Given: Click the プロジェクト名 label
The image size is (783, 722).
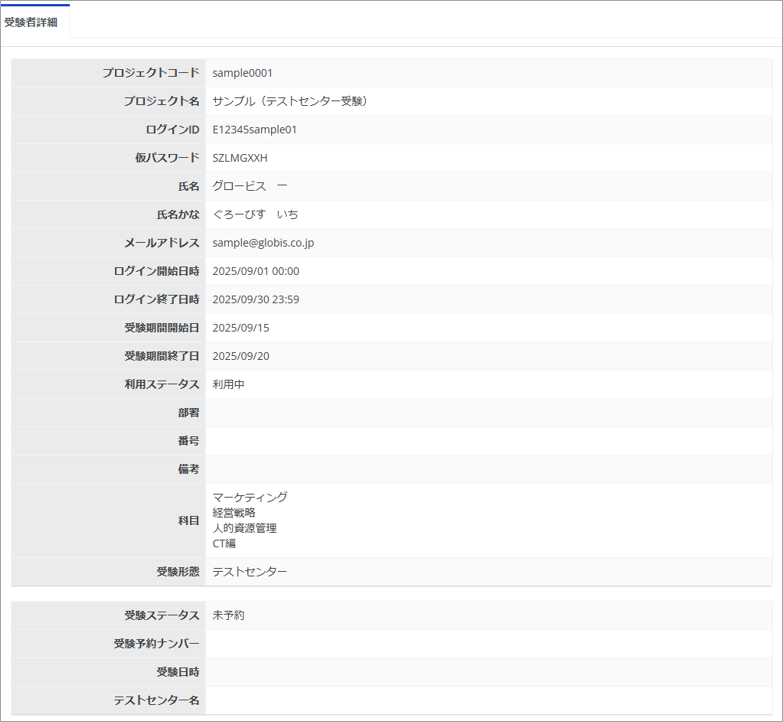Looking at the screenshot, I should click(162, 101).
